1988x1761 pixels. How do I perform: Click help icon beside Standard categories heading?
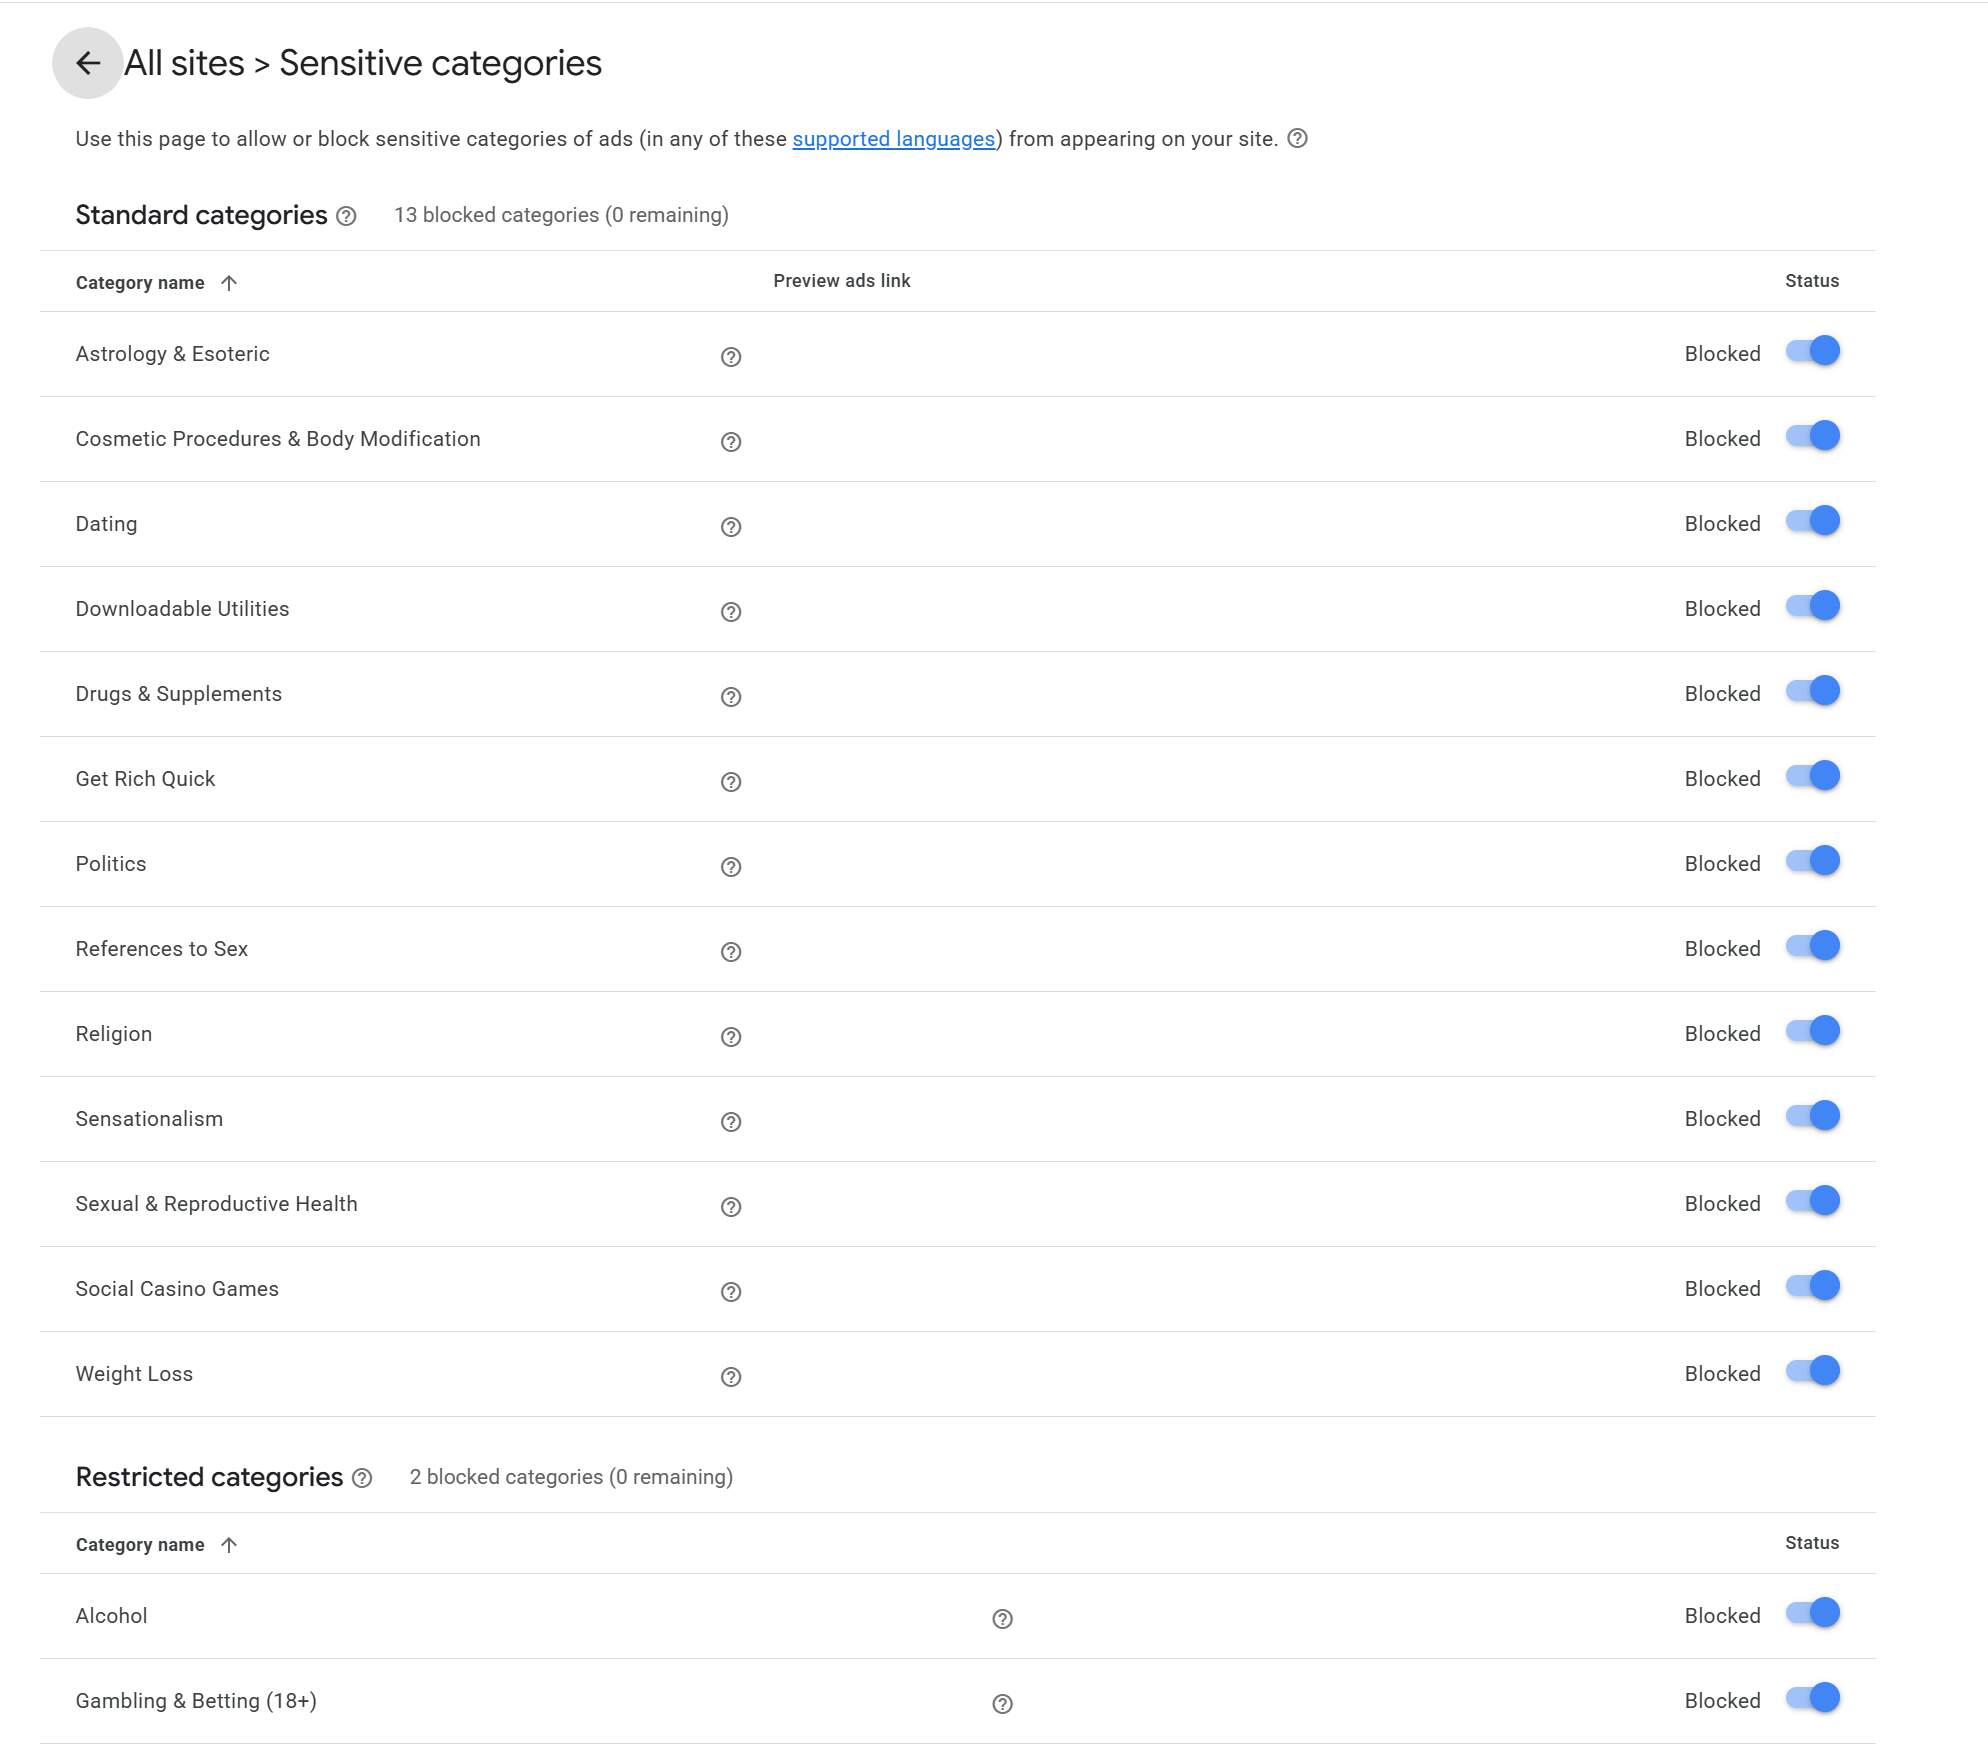click(x=346, y=216)
